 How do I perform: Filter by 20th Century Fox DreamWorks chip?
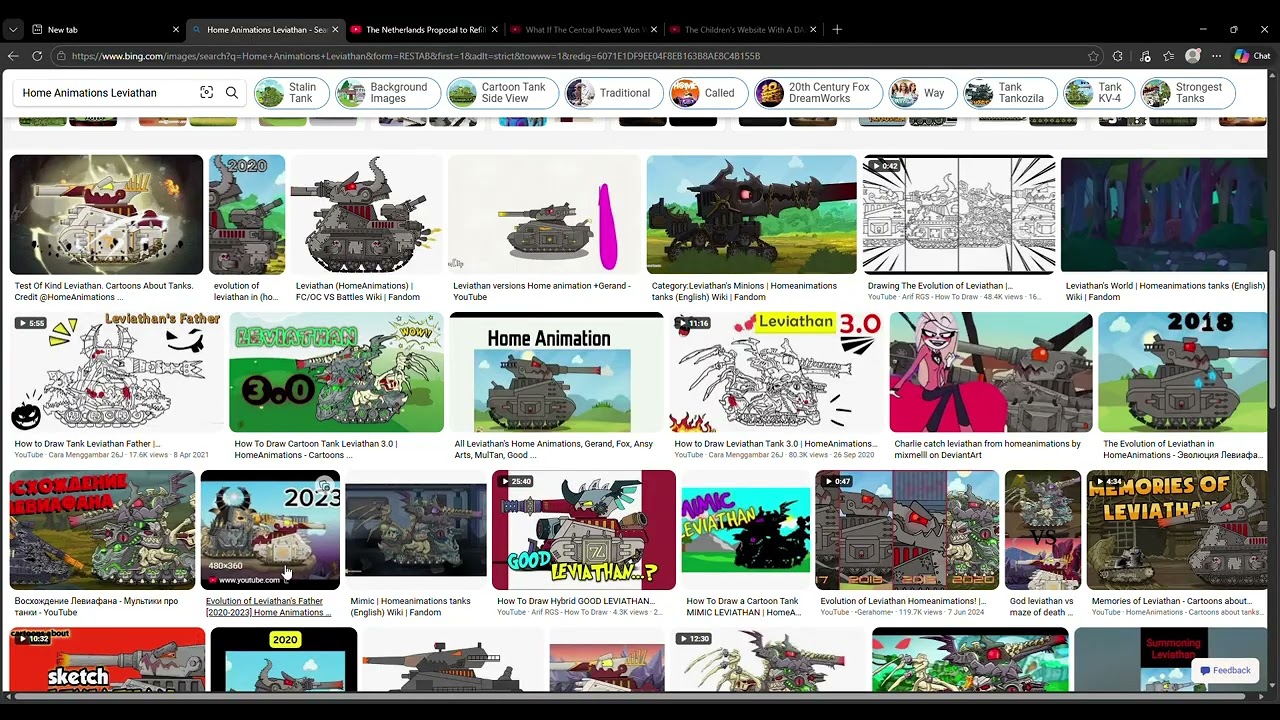pyautogui.click(x=817, y=93)
